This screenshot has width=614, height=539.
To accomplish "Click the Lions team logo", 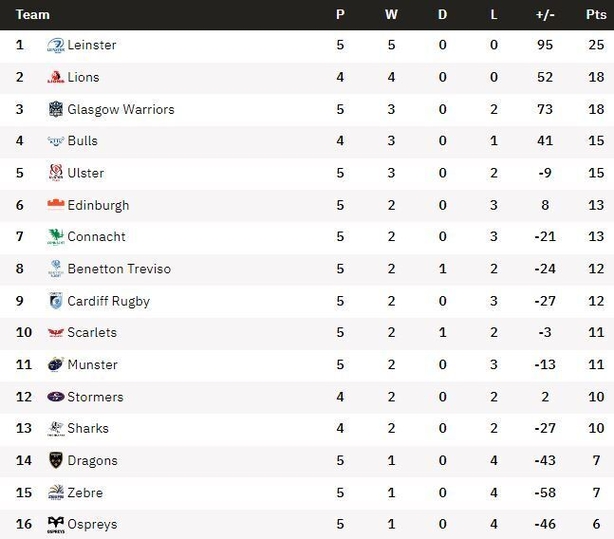I will coord(56,77).
